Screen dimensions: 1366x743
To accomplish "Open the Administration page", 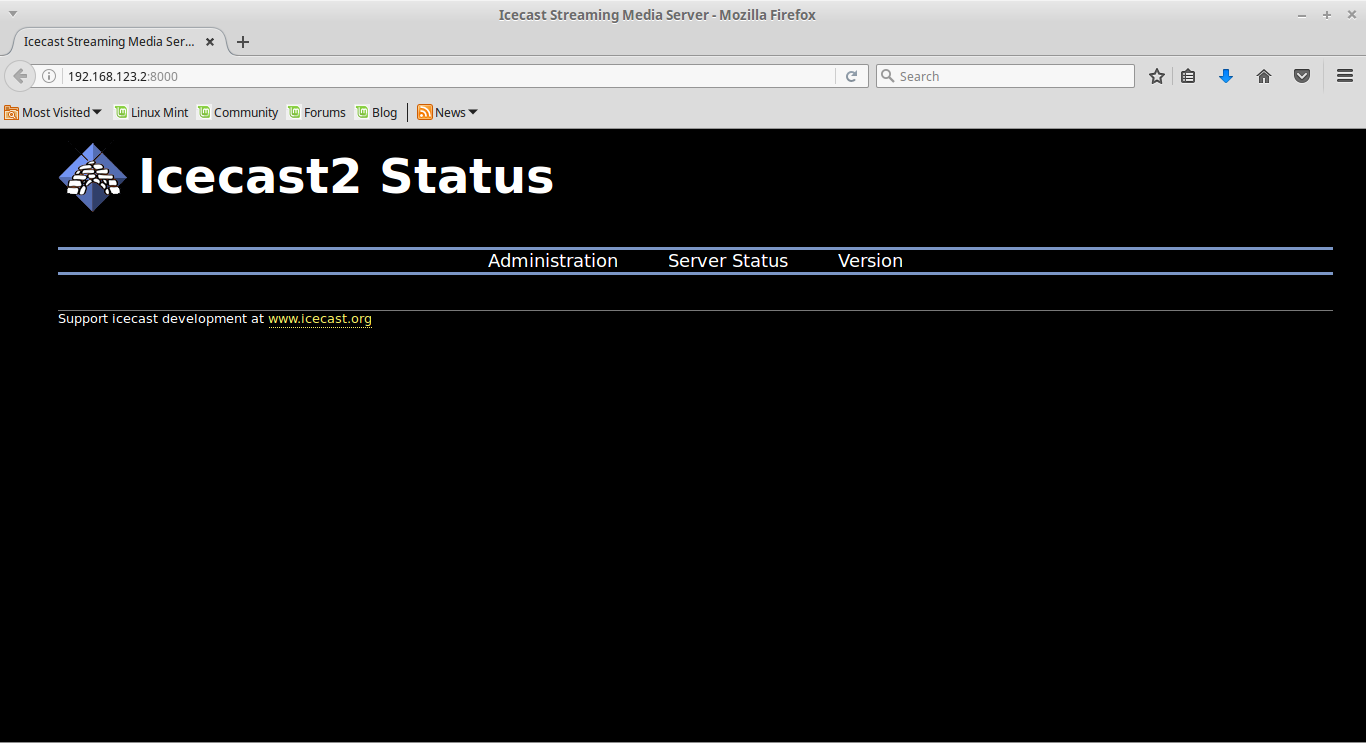I will pos(553,261).
